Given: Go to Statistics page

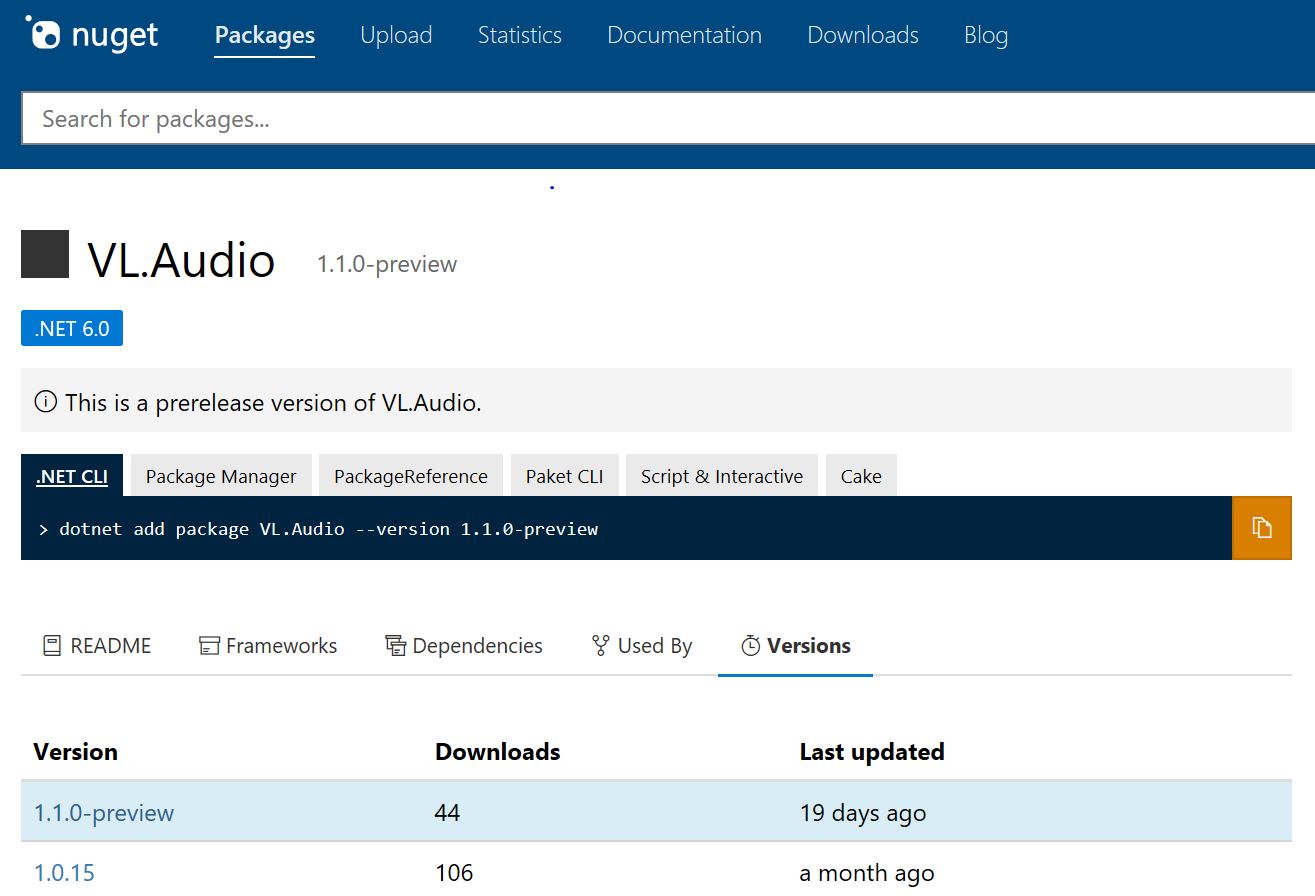Looking at the screenshot, I should (x=520, y=35).
